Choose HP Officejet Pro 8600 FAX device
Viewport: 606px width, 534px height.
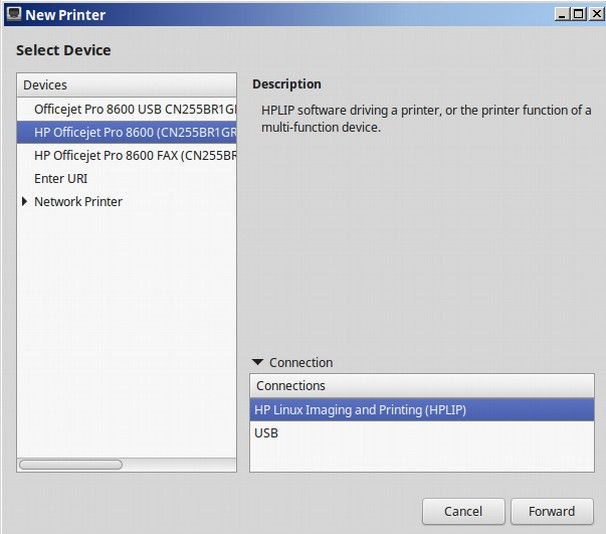click(127, 155)
